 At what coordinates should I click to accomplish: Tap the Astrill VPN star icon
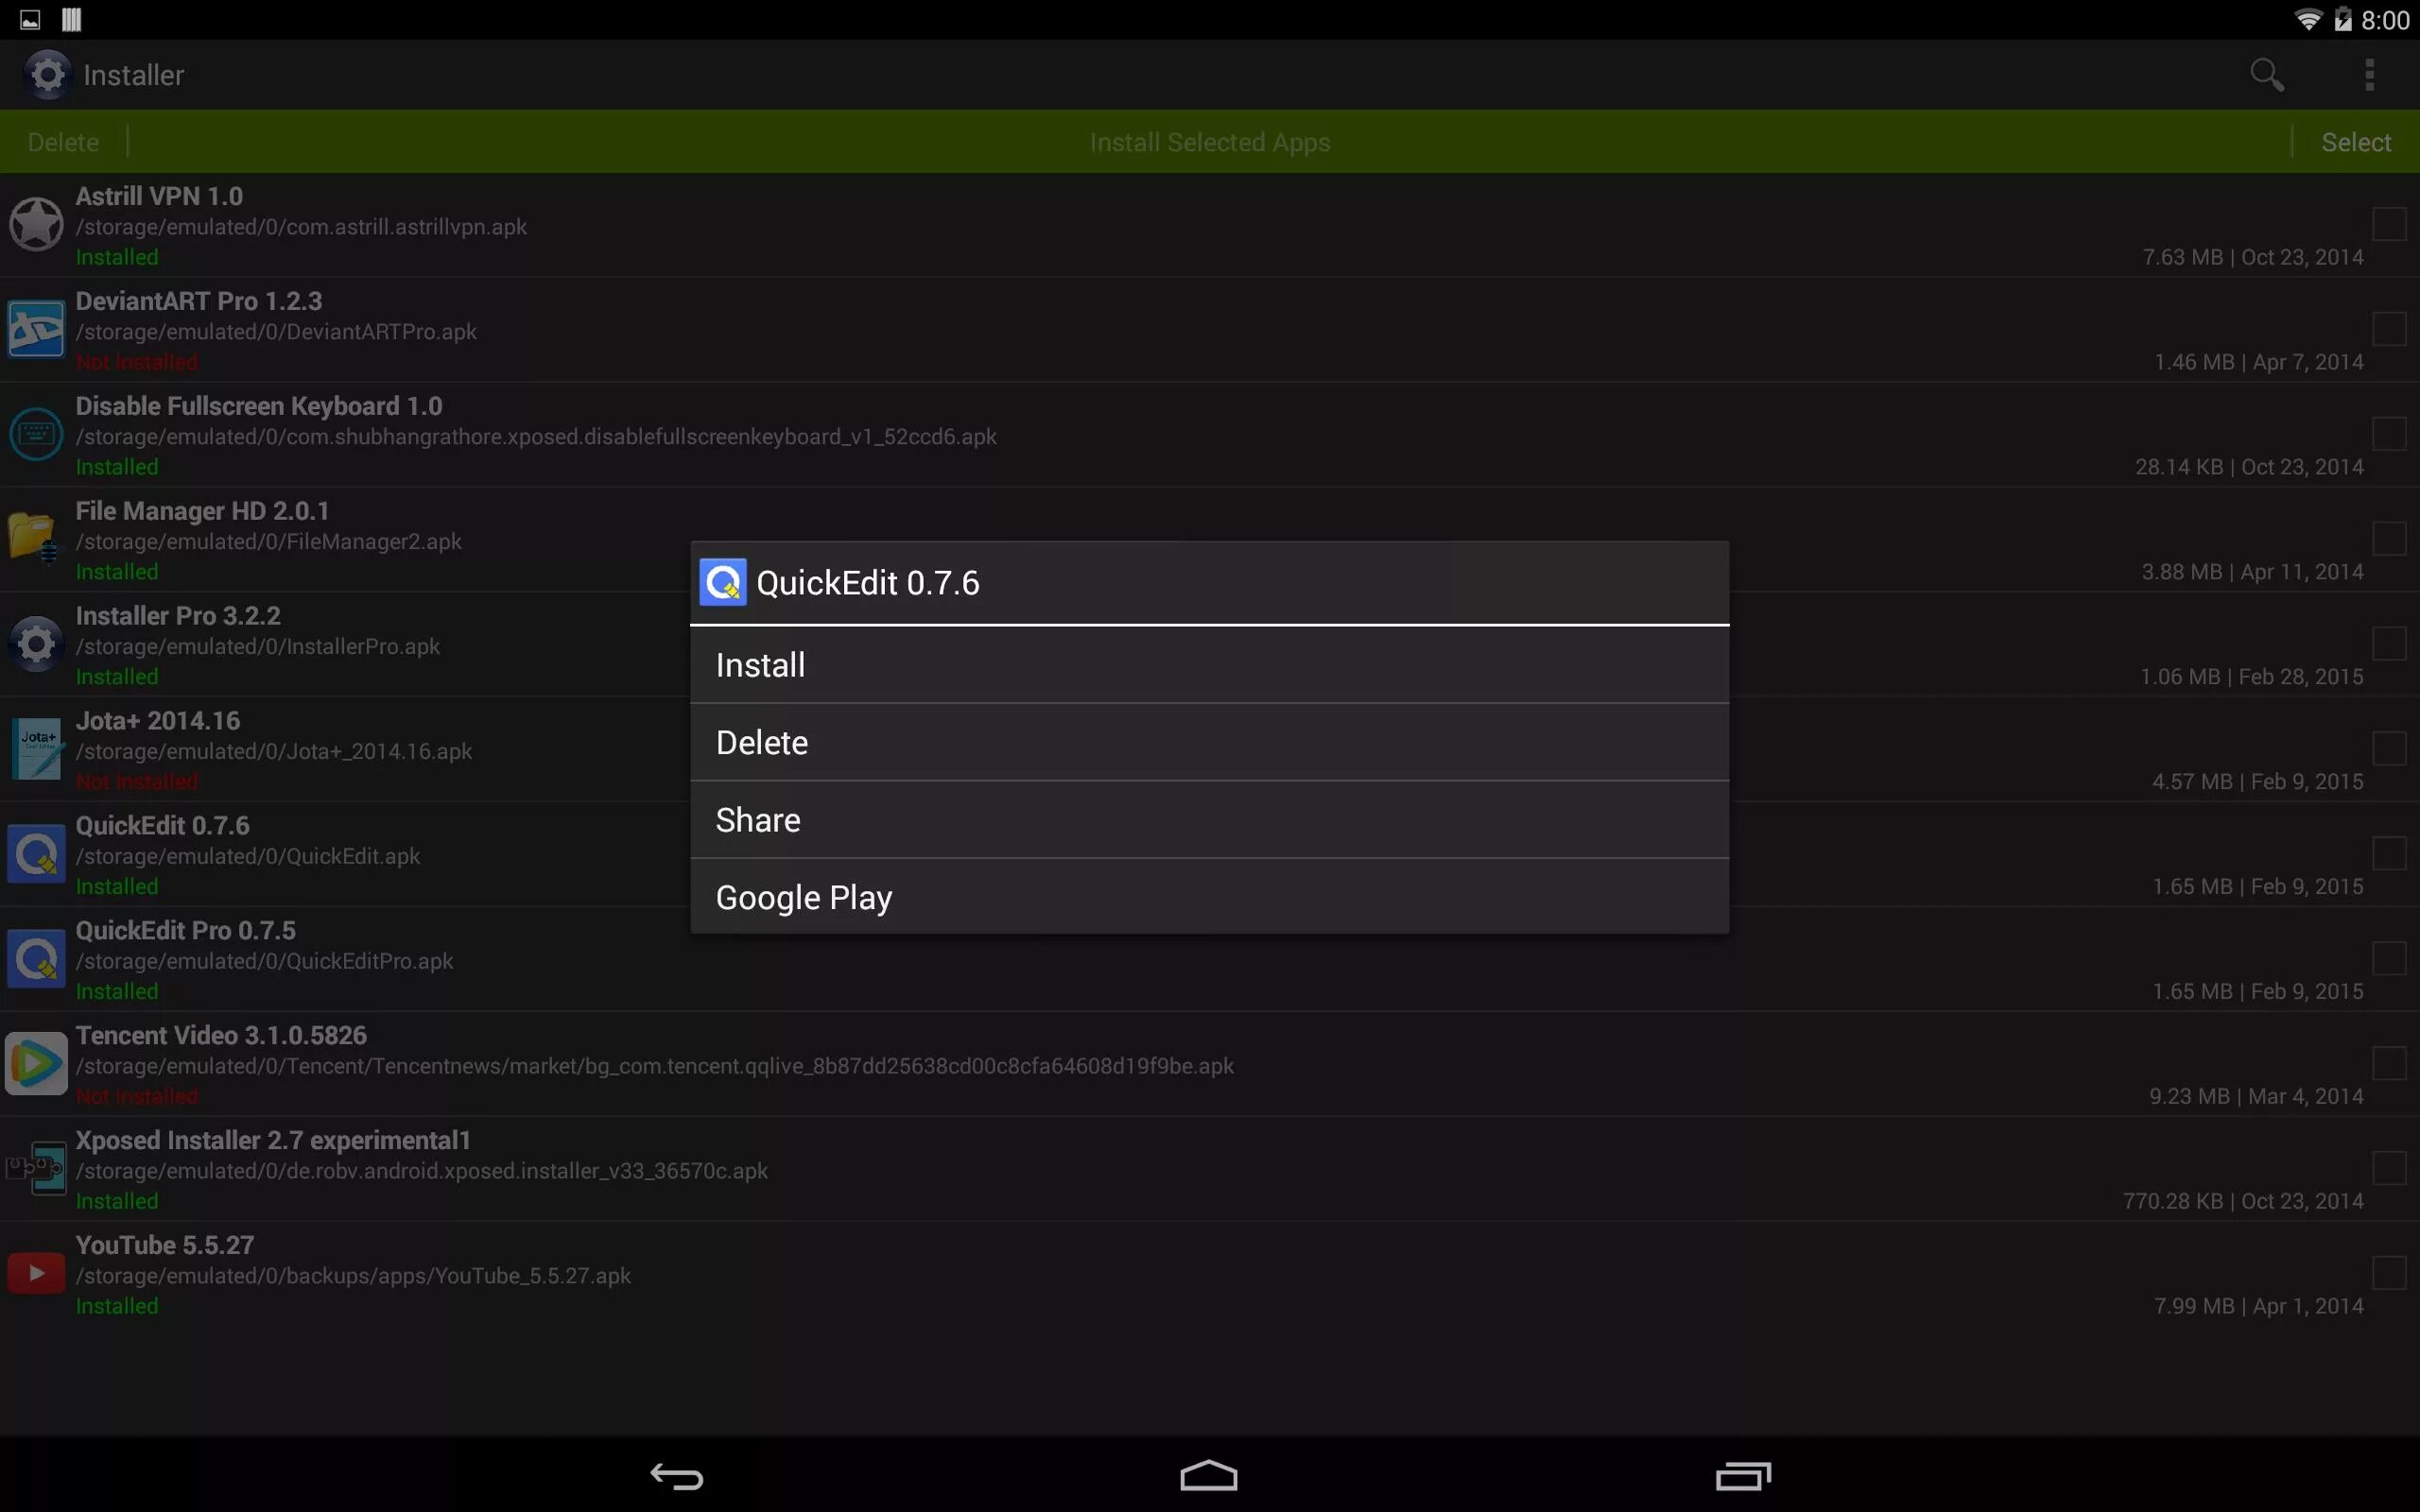36,224
